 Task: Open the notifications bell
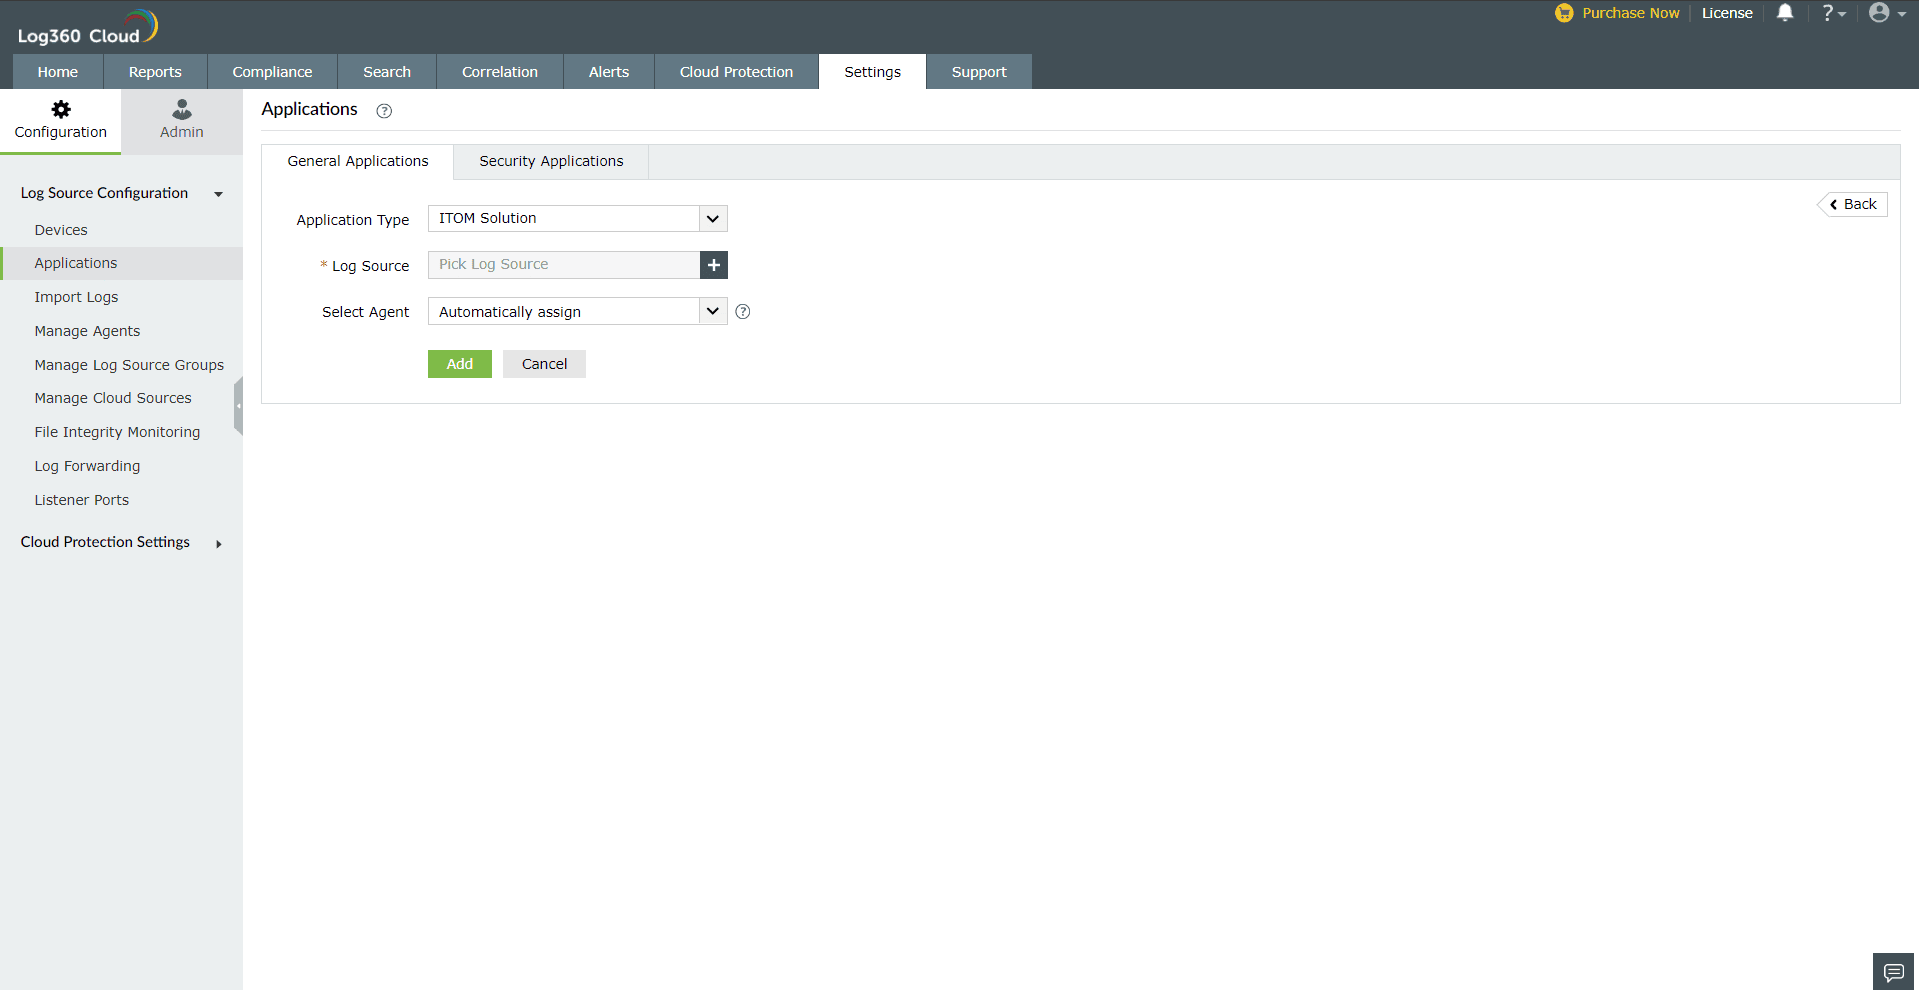pyautogui.click(x=1785, y=13)
